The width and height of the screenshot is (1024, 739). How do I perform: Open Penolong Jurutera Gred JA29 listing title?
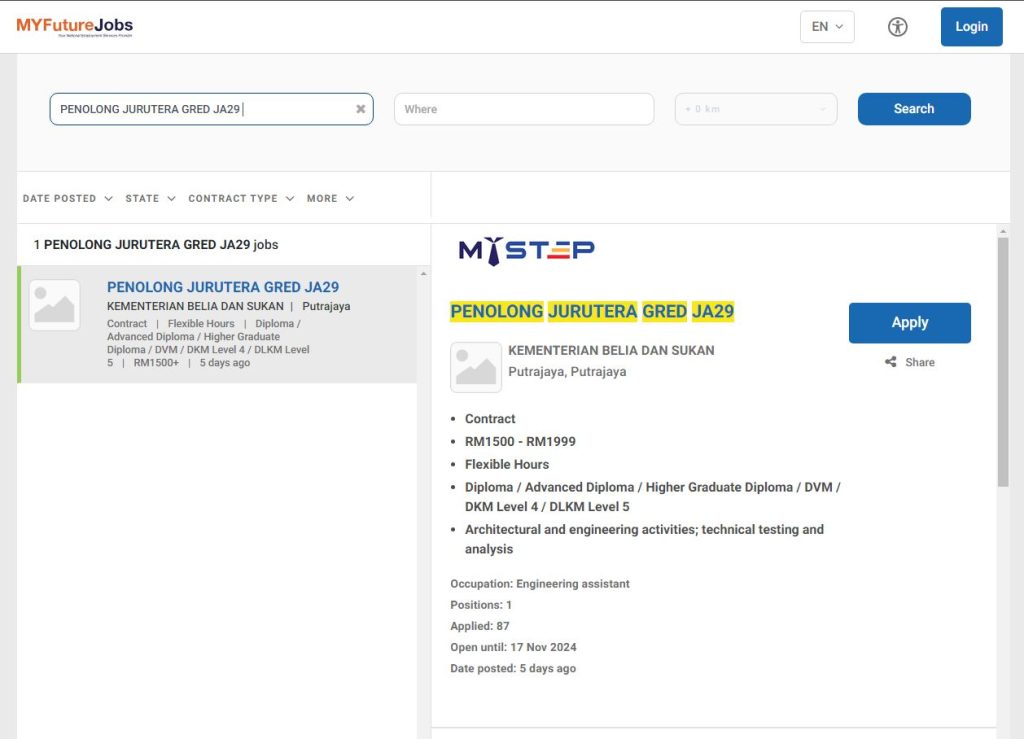(x=223, y=287)
